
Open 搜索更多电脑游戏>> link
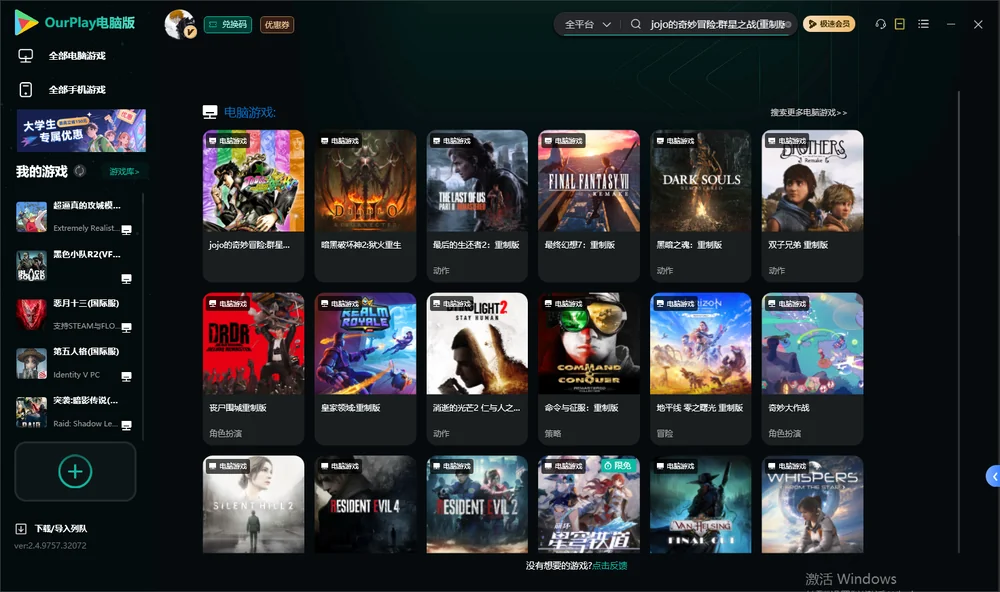[x=808, y=112]
